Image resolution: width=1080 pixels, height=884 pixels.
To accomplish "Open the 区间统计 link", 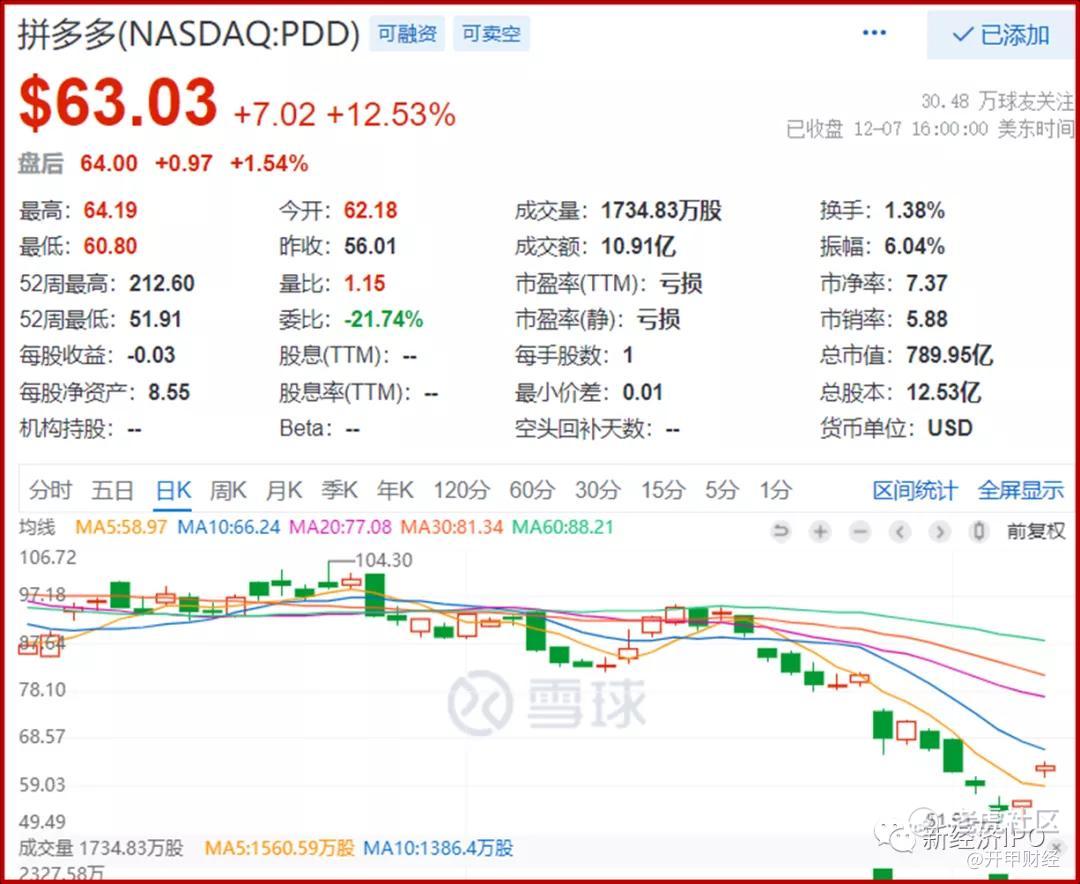I will pos(915,491).
